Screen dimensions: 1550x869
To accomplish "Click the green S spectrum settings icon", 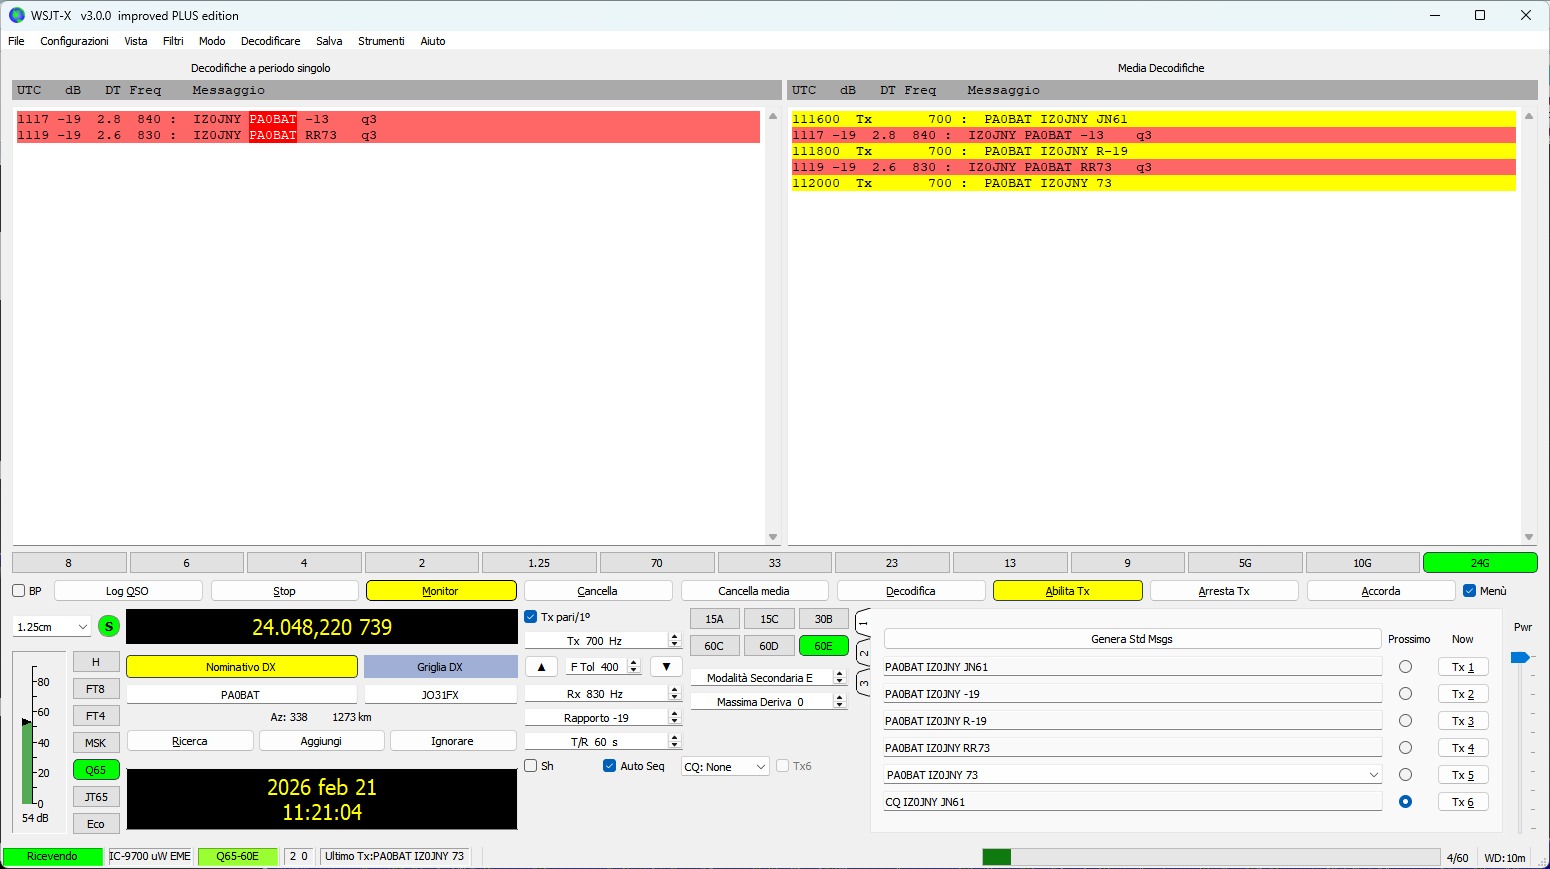I will (108, 626).
